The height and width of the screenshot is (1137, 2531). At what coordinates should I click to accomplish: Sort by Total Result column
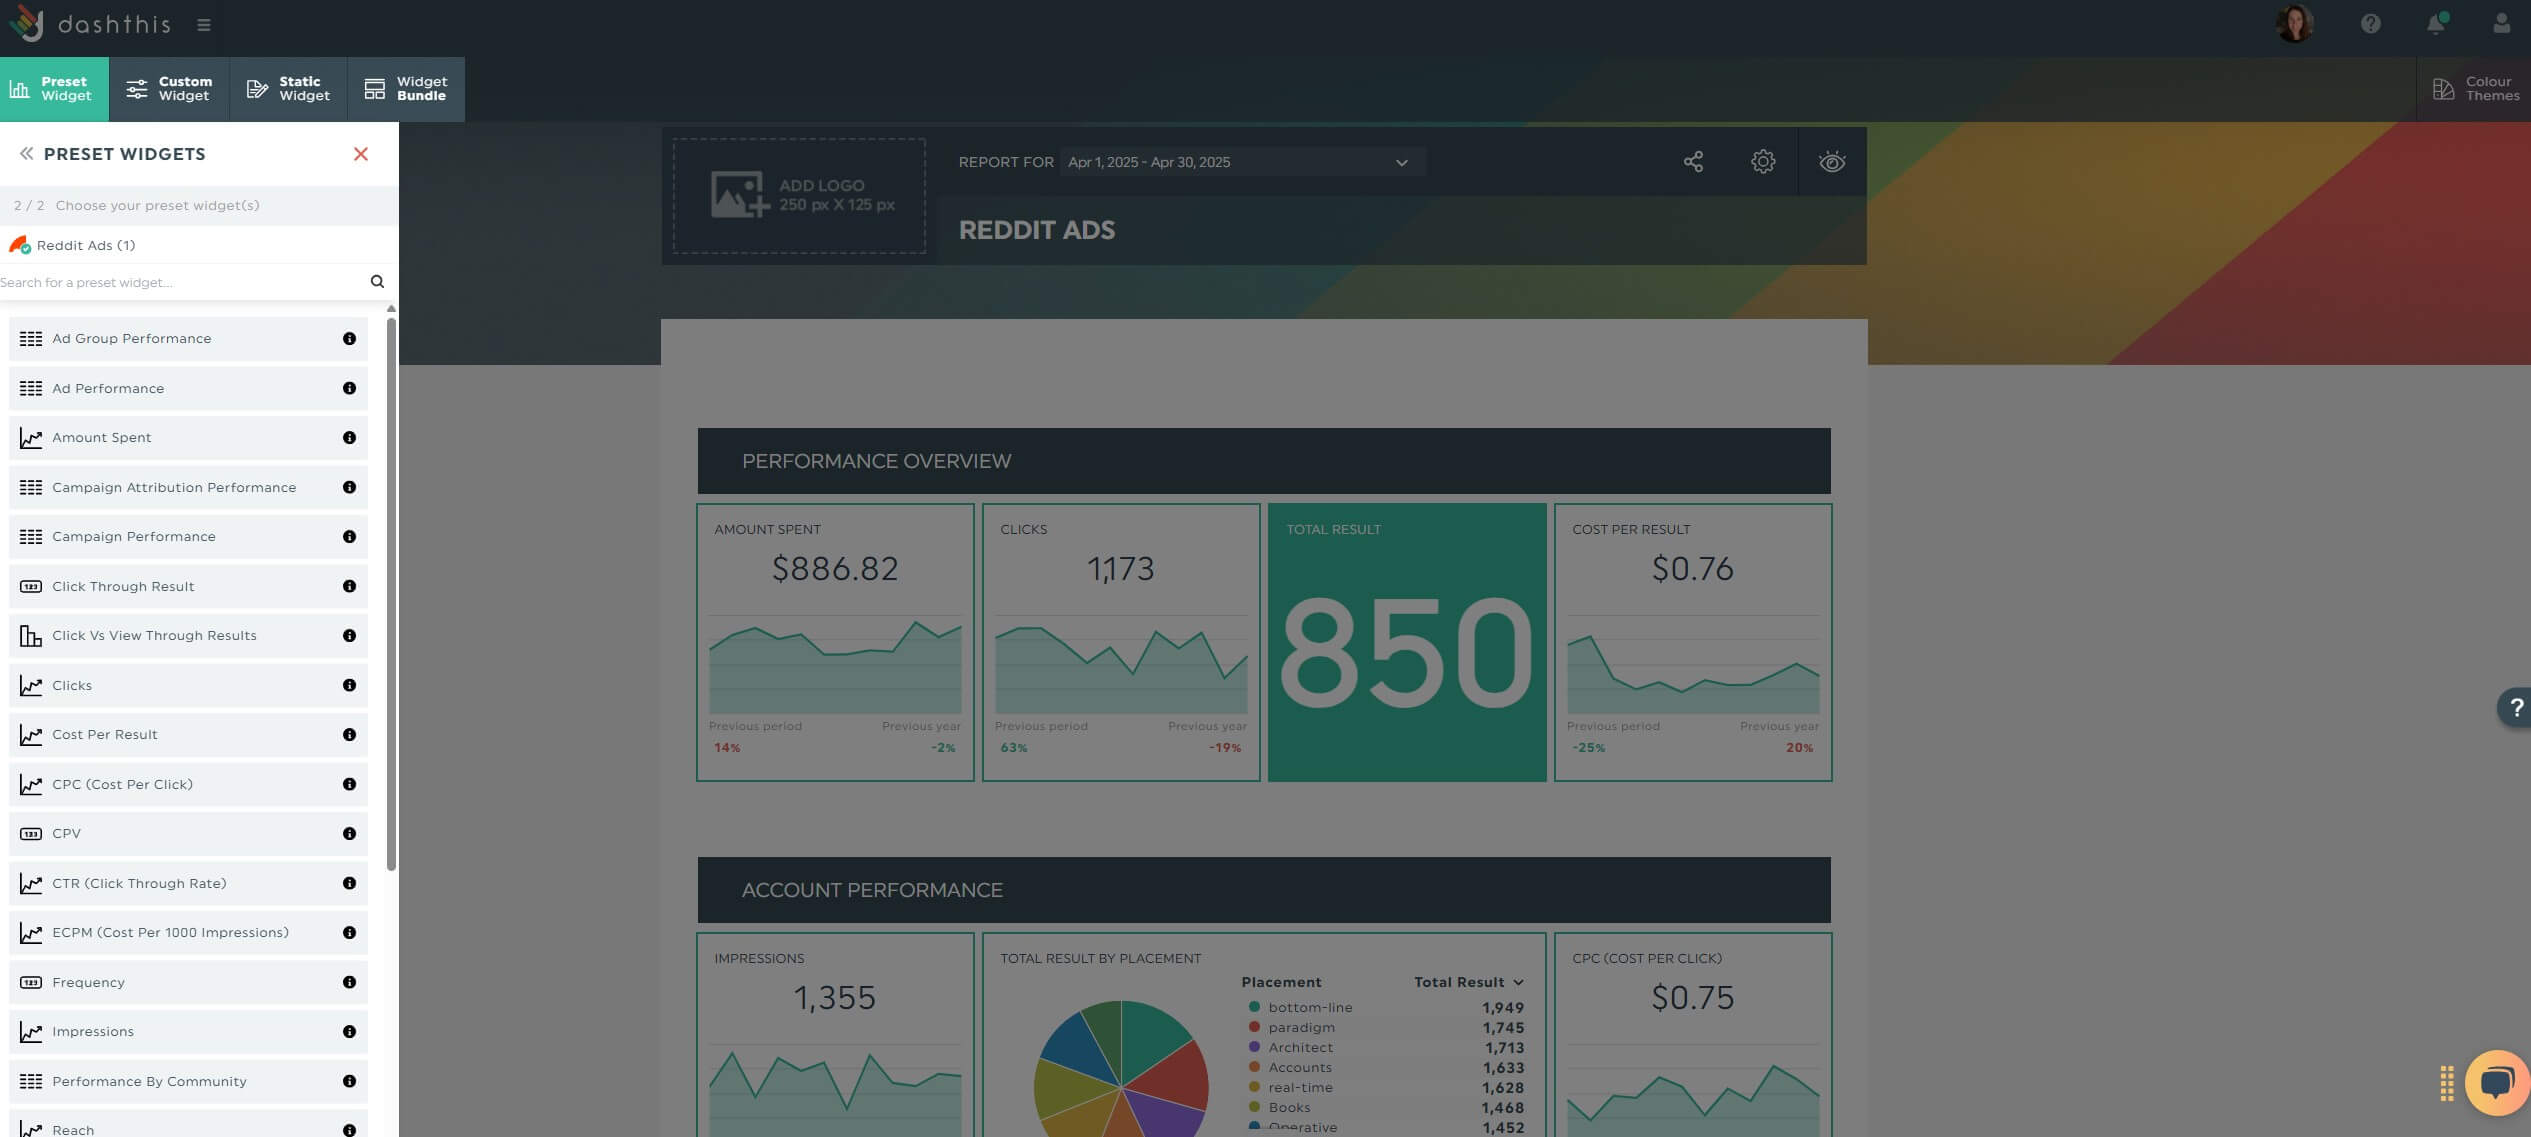pos(1468,982)
